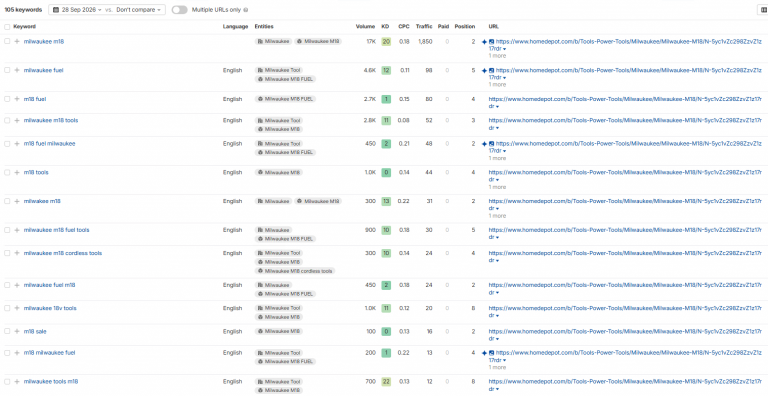Click the SERP features sparkle icon in m18 fuel milwaukee row
768x396 pixels.
click(484, 144)
